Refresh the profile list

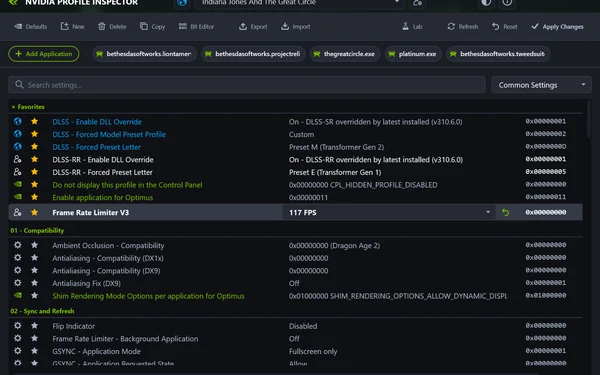(463, 26)
